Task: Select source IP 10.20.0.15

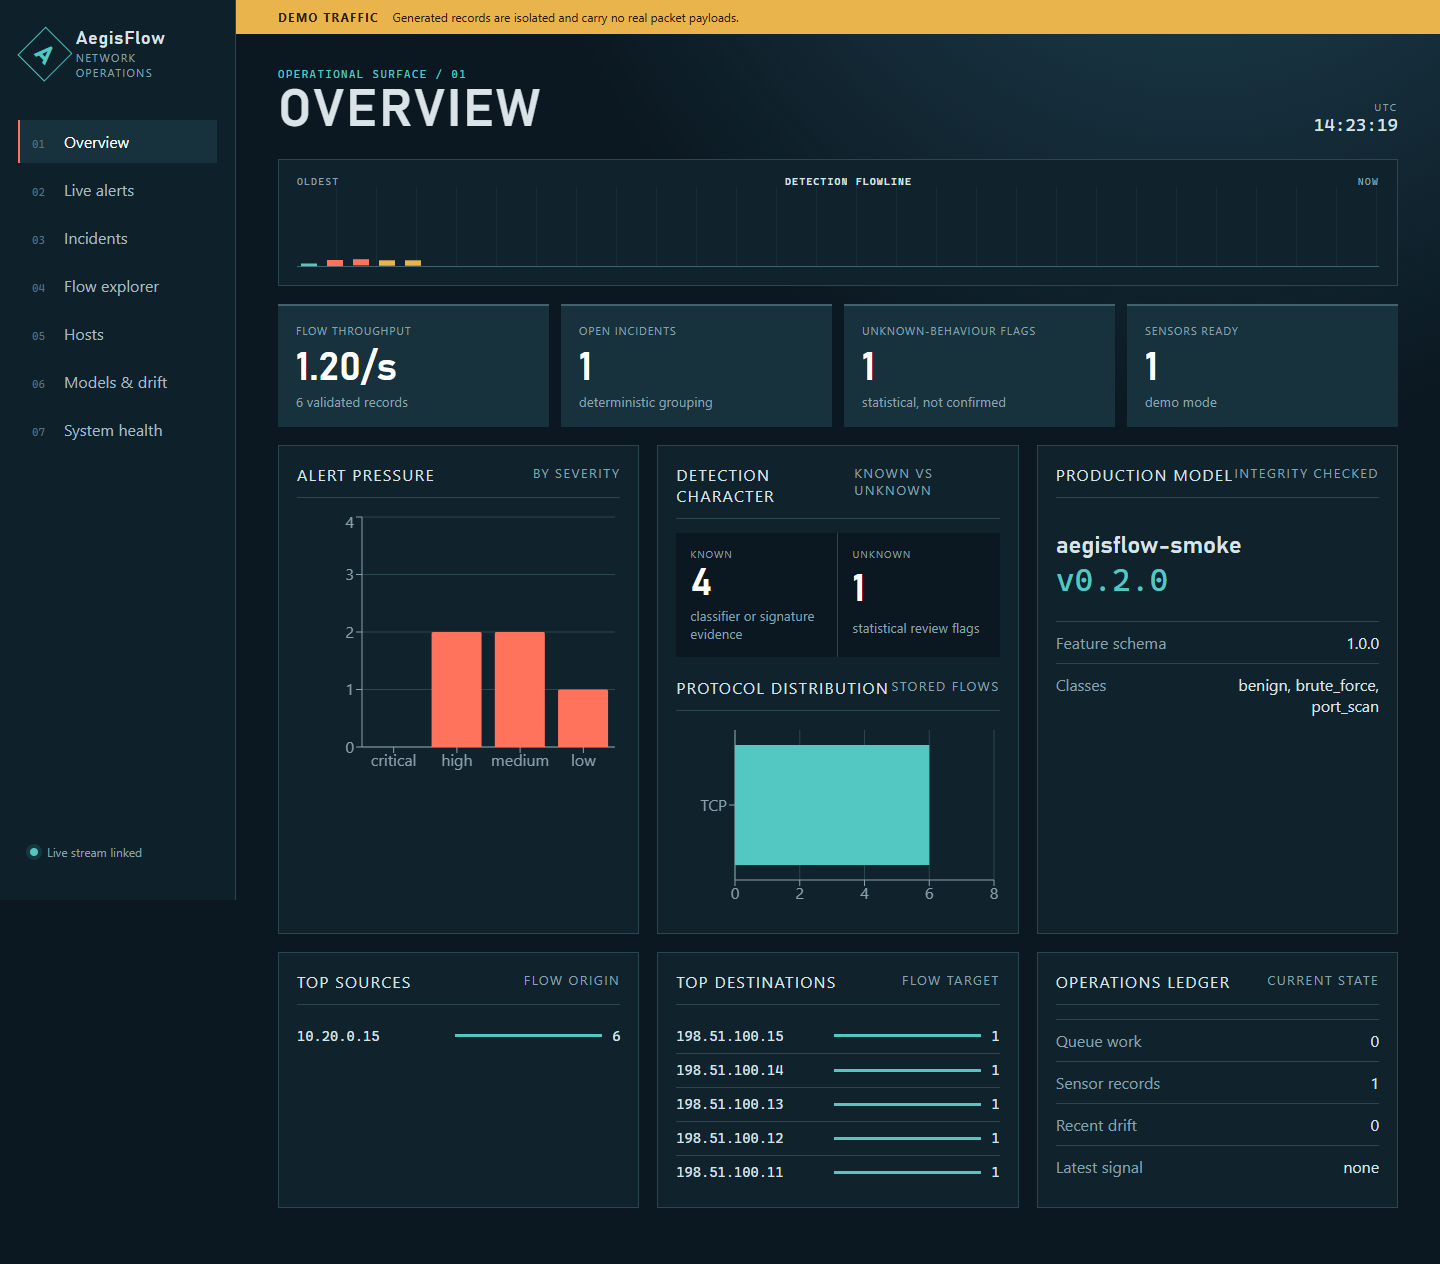Action: [x=338, y=1036]
